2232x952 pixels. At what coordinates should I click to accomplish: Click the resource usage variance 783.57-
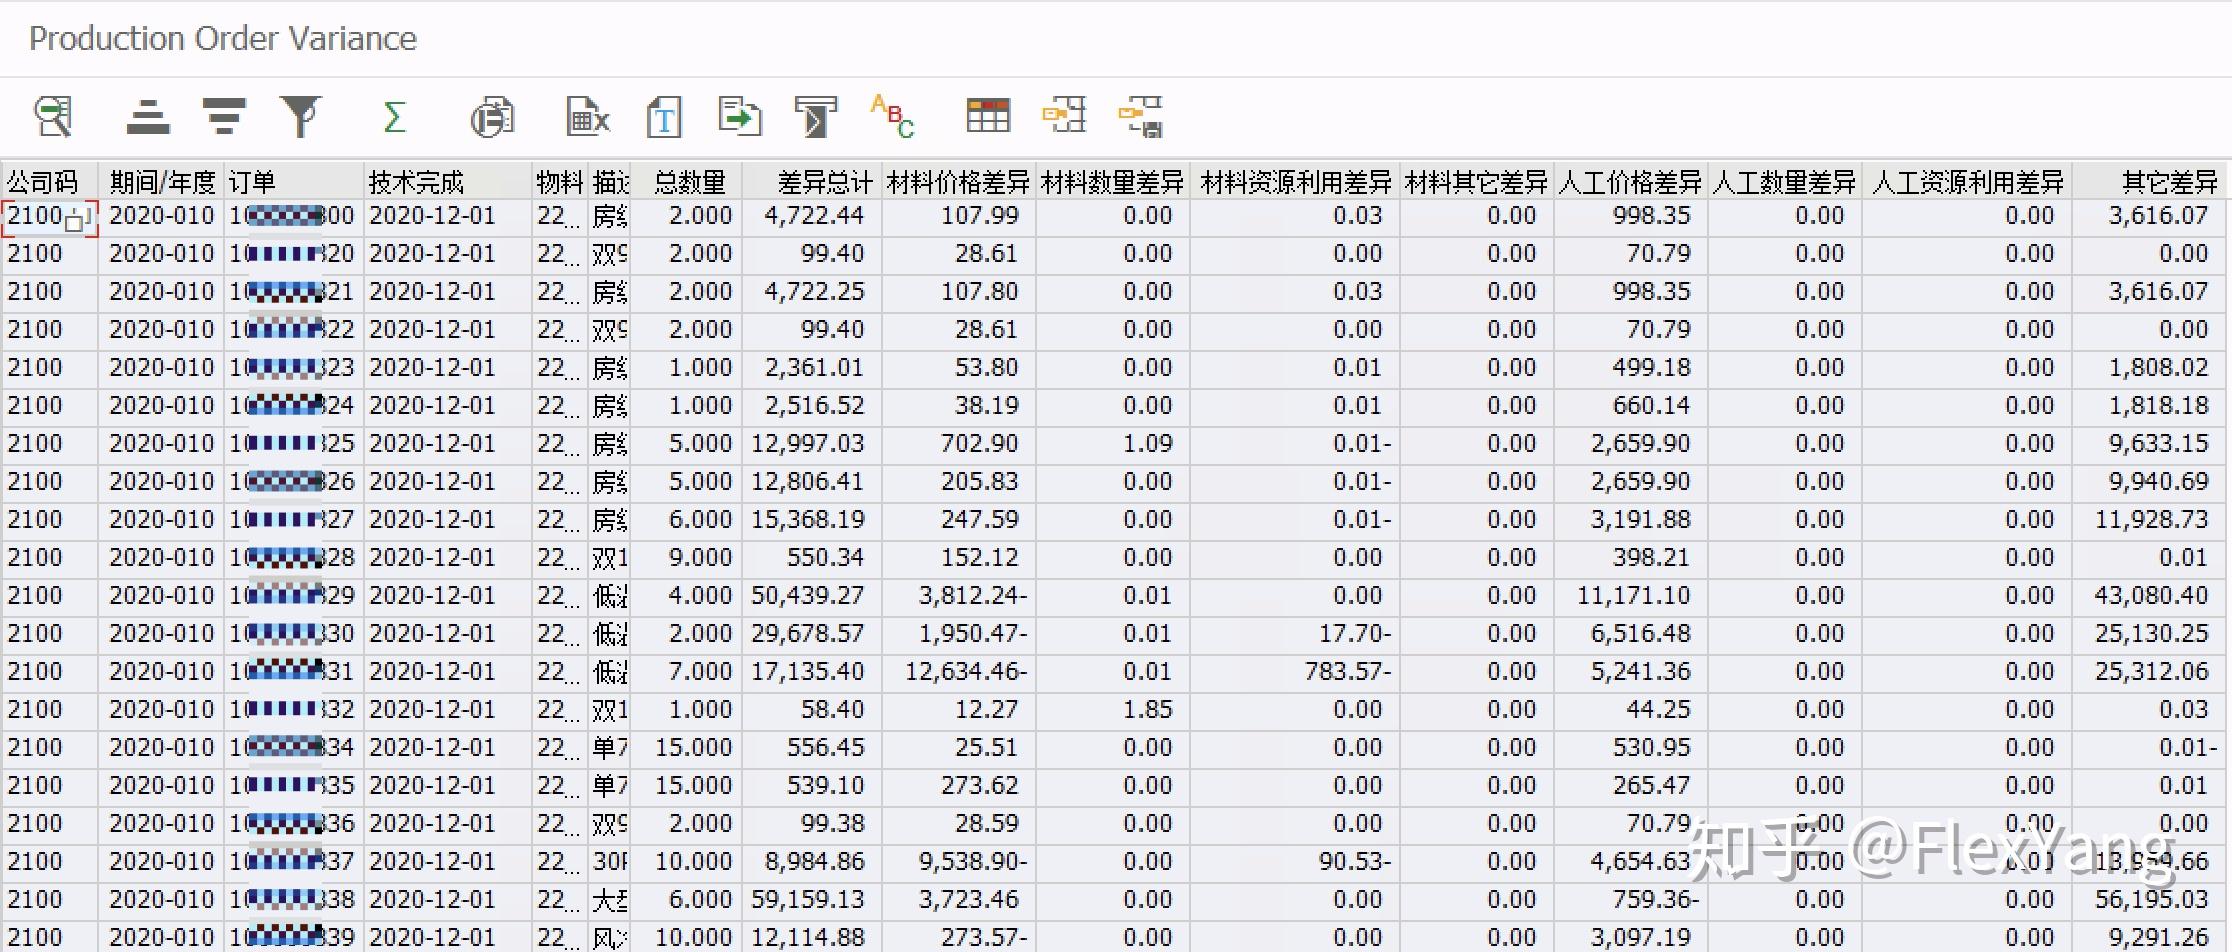click(x=1297, y=672)
